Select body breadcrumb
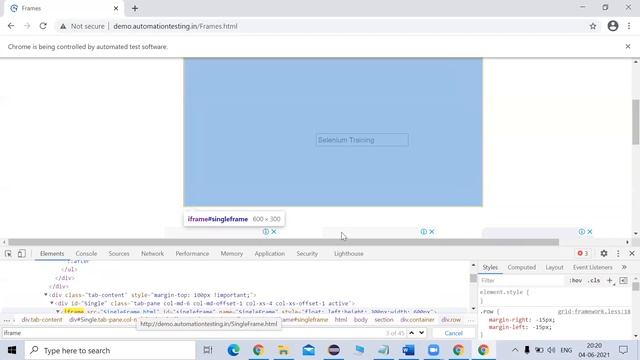The width and height of the screenshot is (640, 360). 360,320
